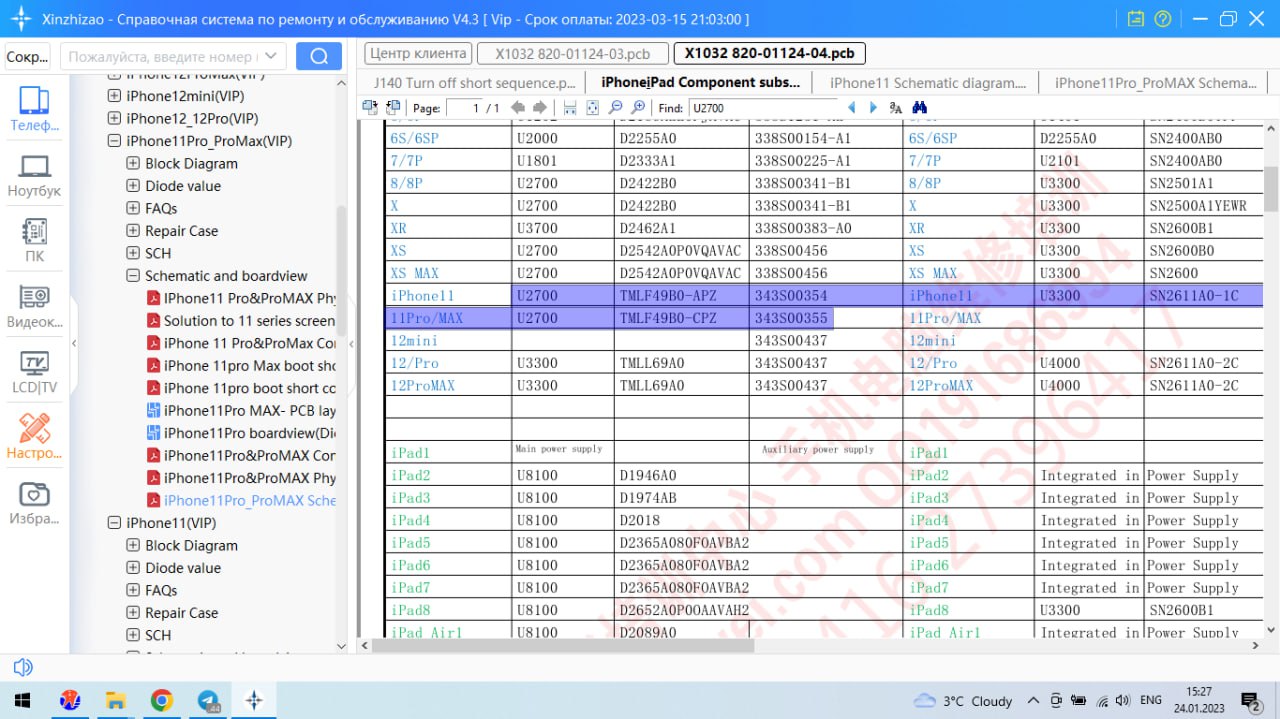Switch to X1032 820-01124-03.pcb tab
The width and height of the screenshot is (1280, 719).
tap(573, 54)
